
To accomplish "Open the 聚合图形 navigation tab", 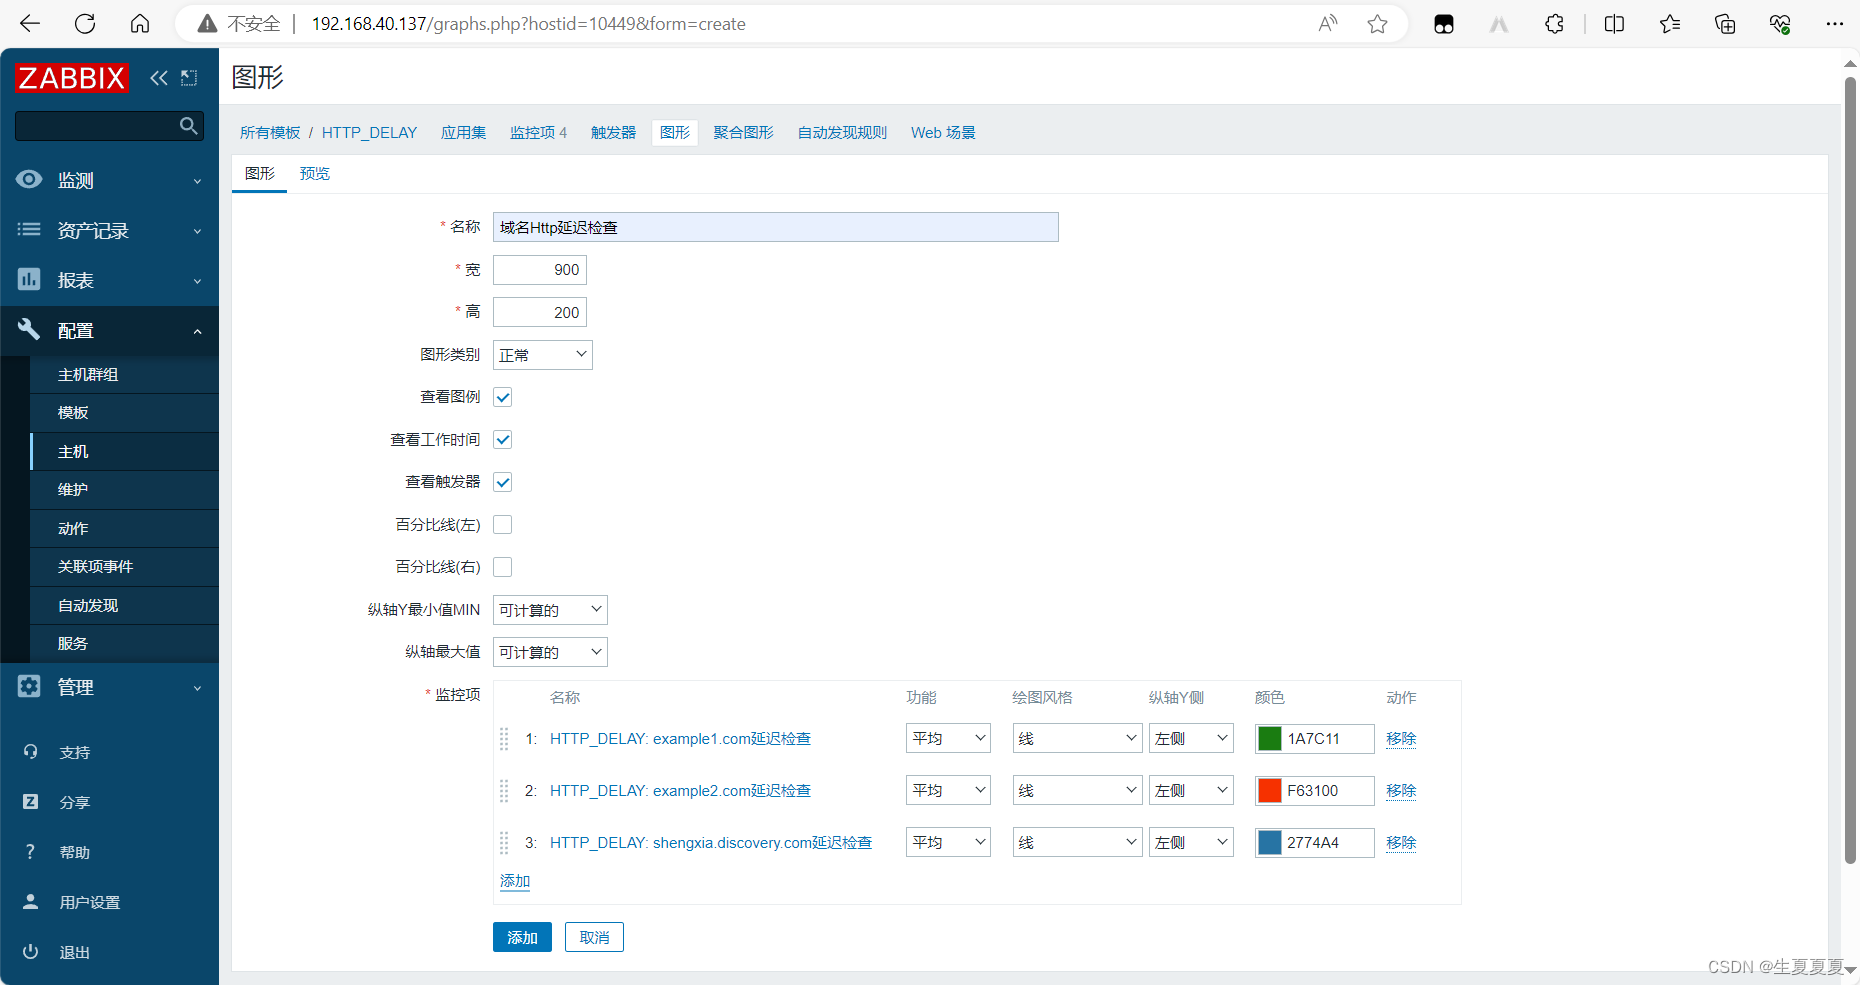I will pyautogui.click(x=743, y=132).
